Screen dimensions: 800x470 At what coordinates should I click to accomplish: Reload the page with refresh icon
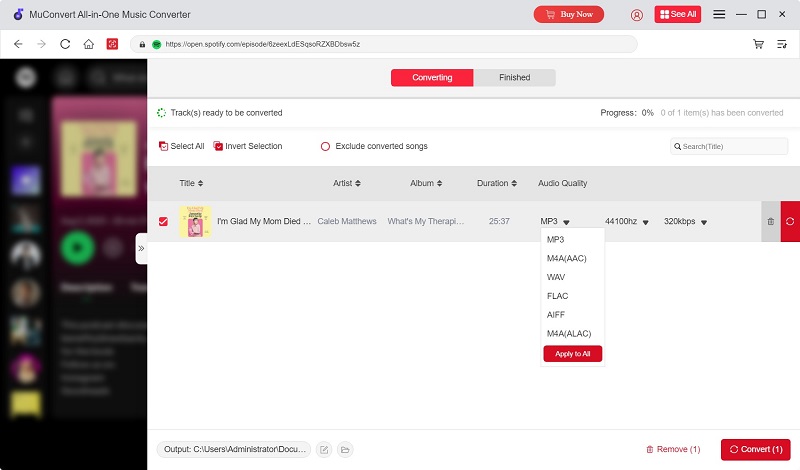[x=65, y=44]
